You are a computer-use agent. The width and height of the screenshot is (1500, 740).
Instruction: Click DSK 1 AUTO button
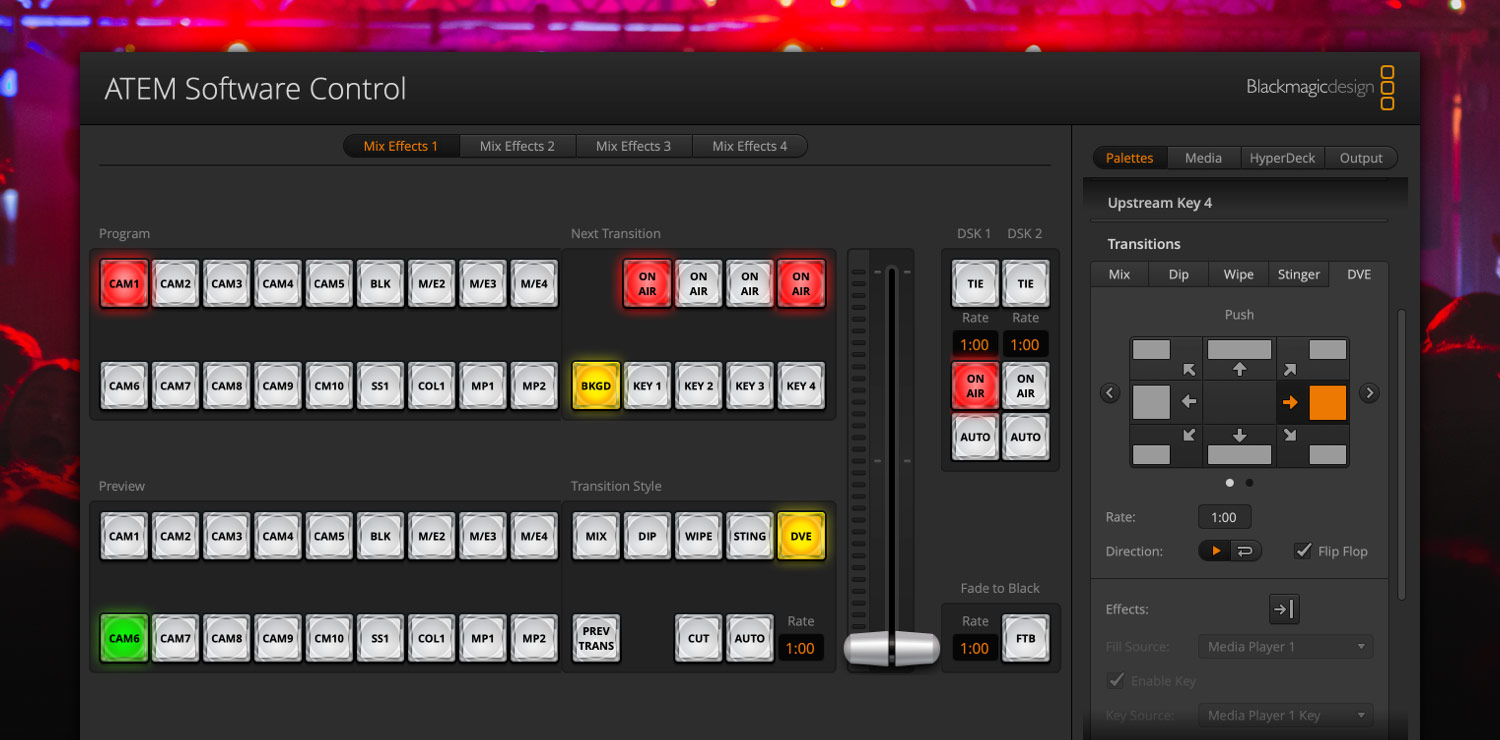click(975, 437)
